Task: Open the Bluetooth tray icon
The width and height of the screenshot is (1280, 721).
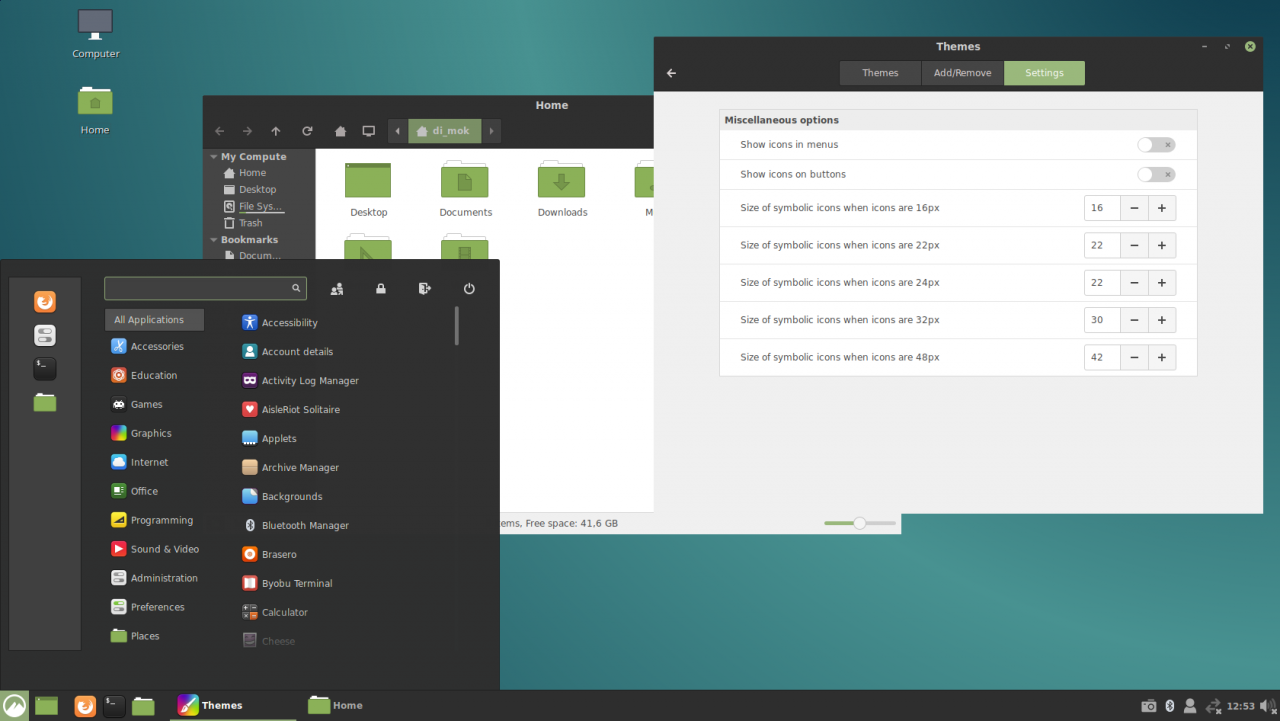Action: coord(1169,706)
